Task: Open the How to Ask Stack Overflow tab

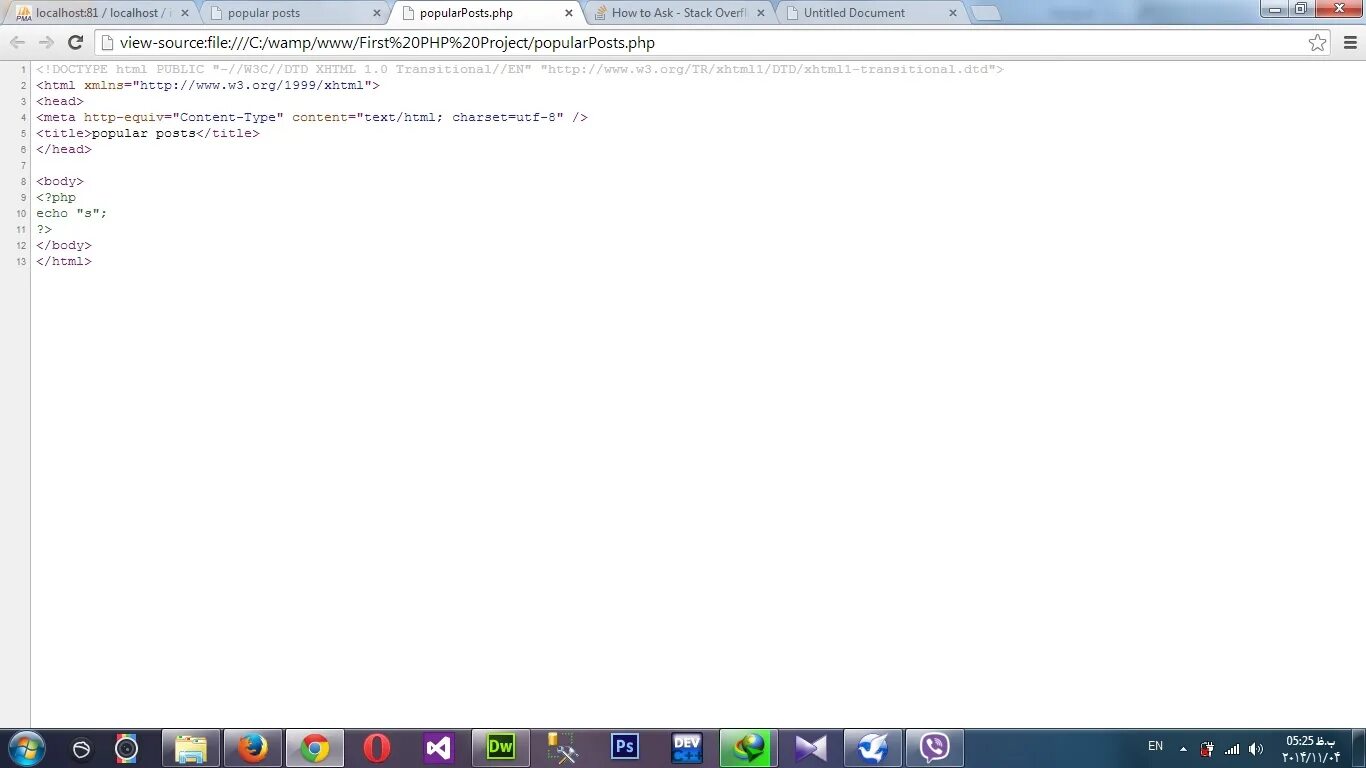Action: point(678,13)
